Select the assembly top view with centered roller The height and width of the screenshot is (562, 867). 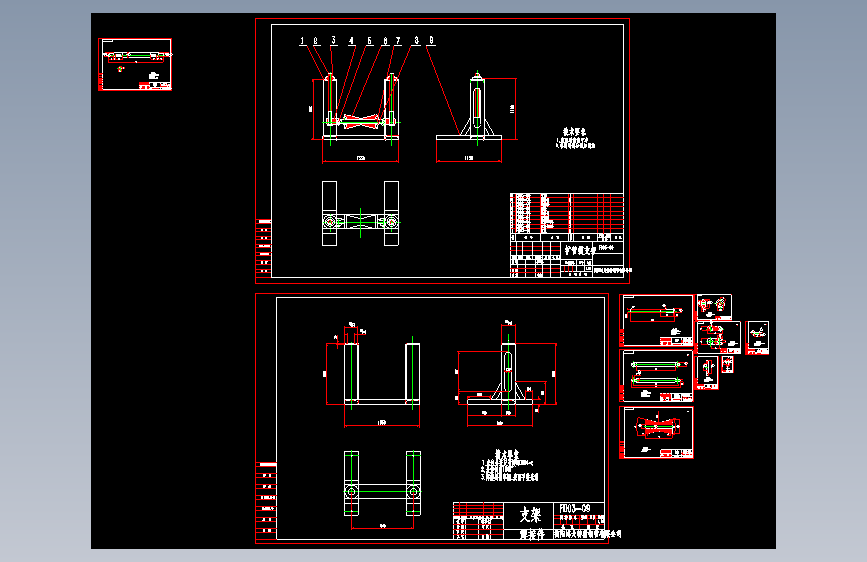click(361, 214)
